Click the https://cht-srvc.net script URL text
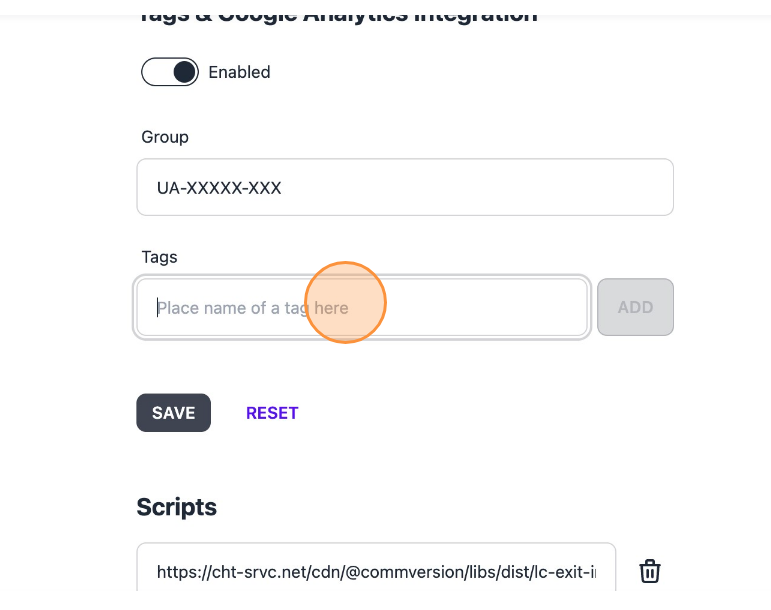This screenshot has height=610, width=771. (x=376, y=572)
